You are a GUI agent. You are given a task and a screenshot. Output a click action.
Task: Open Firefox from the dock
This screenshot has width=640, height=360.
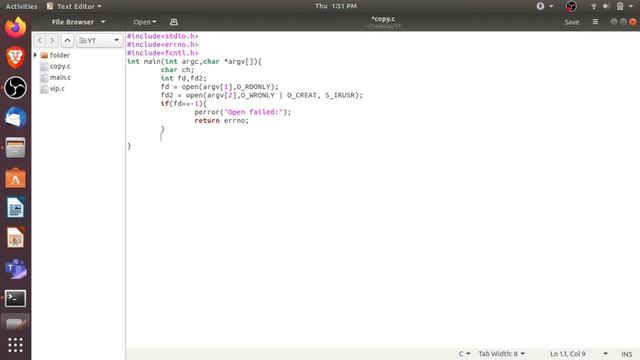tap(16, 28)
